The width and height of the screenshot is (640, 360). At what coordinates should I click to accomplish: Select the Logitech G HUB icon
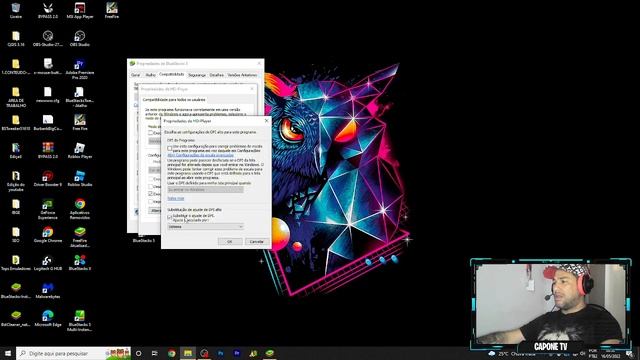(48, 262)
